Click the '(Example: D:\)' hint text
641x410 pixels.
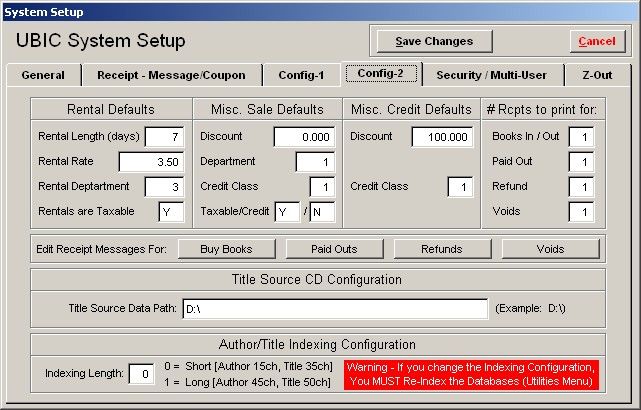[x=531, y=309]
